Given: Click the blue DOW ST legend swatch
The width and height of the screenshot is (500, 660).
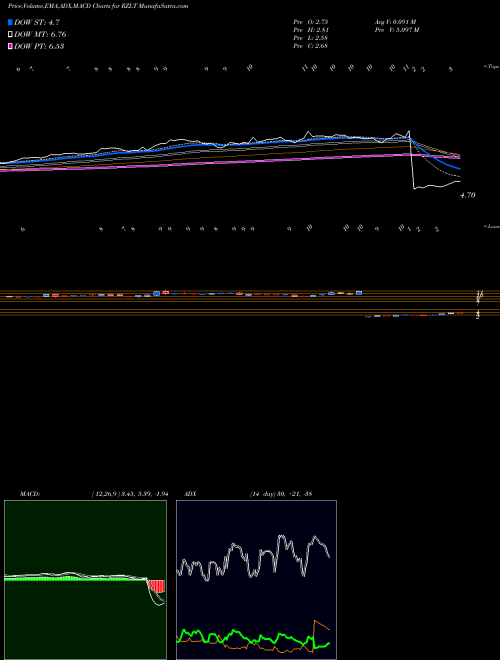Looking at the screenshot, I should click(x=10, y=22).
